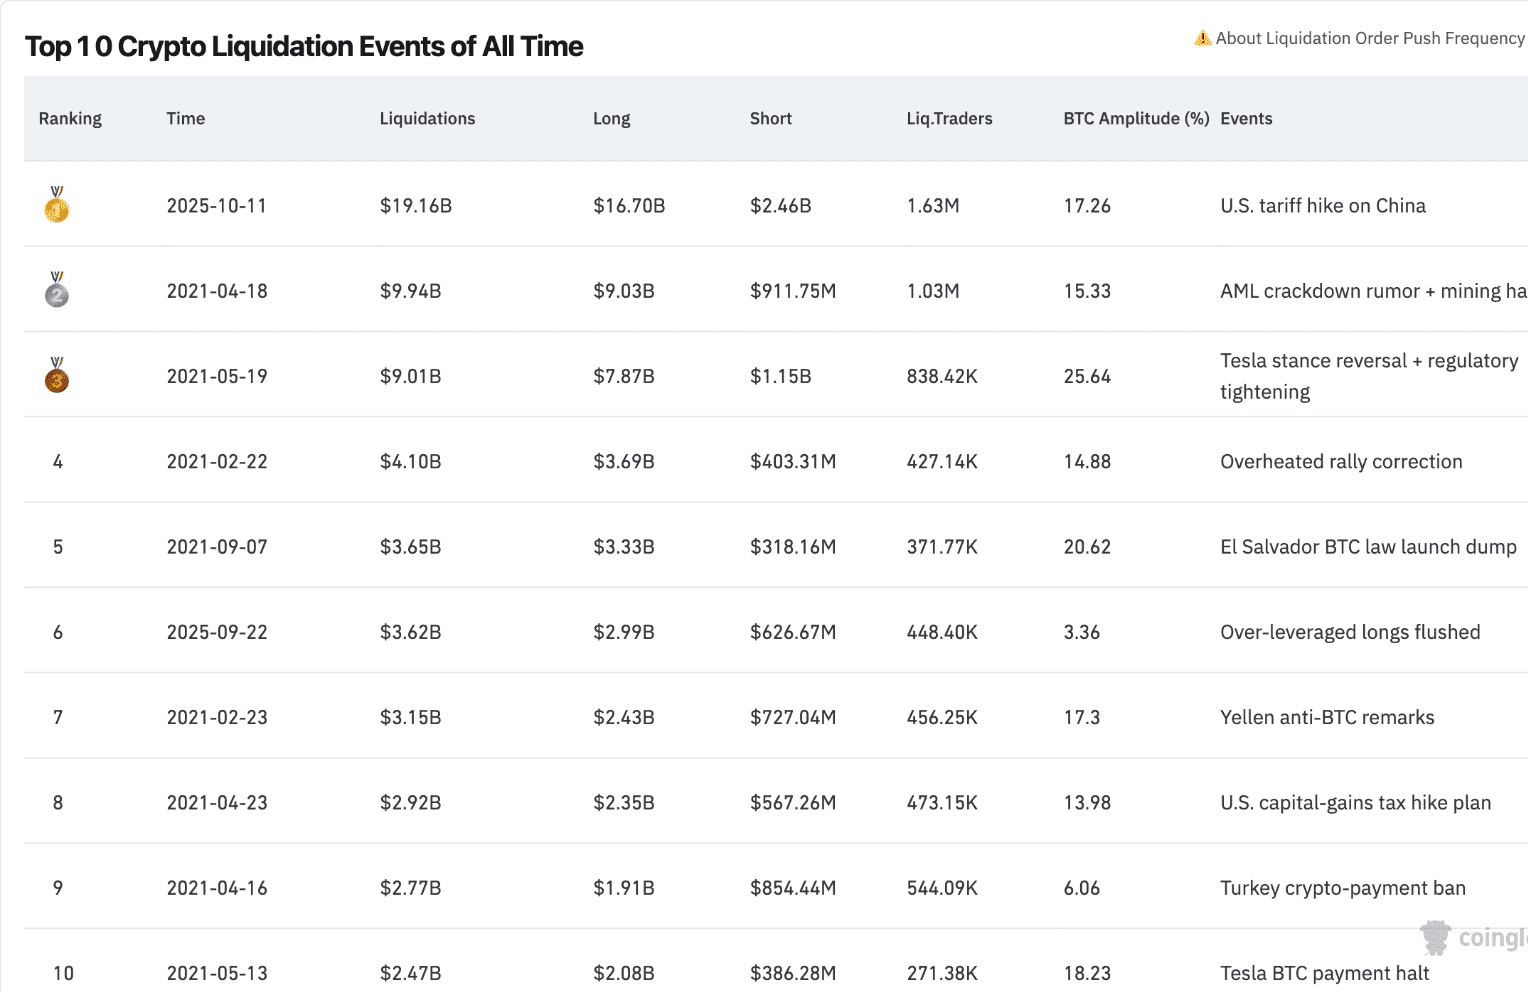
Task: Sort by the Ranking column header
Action: click(x=70, y=118)
